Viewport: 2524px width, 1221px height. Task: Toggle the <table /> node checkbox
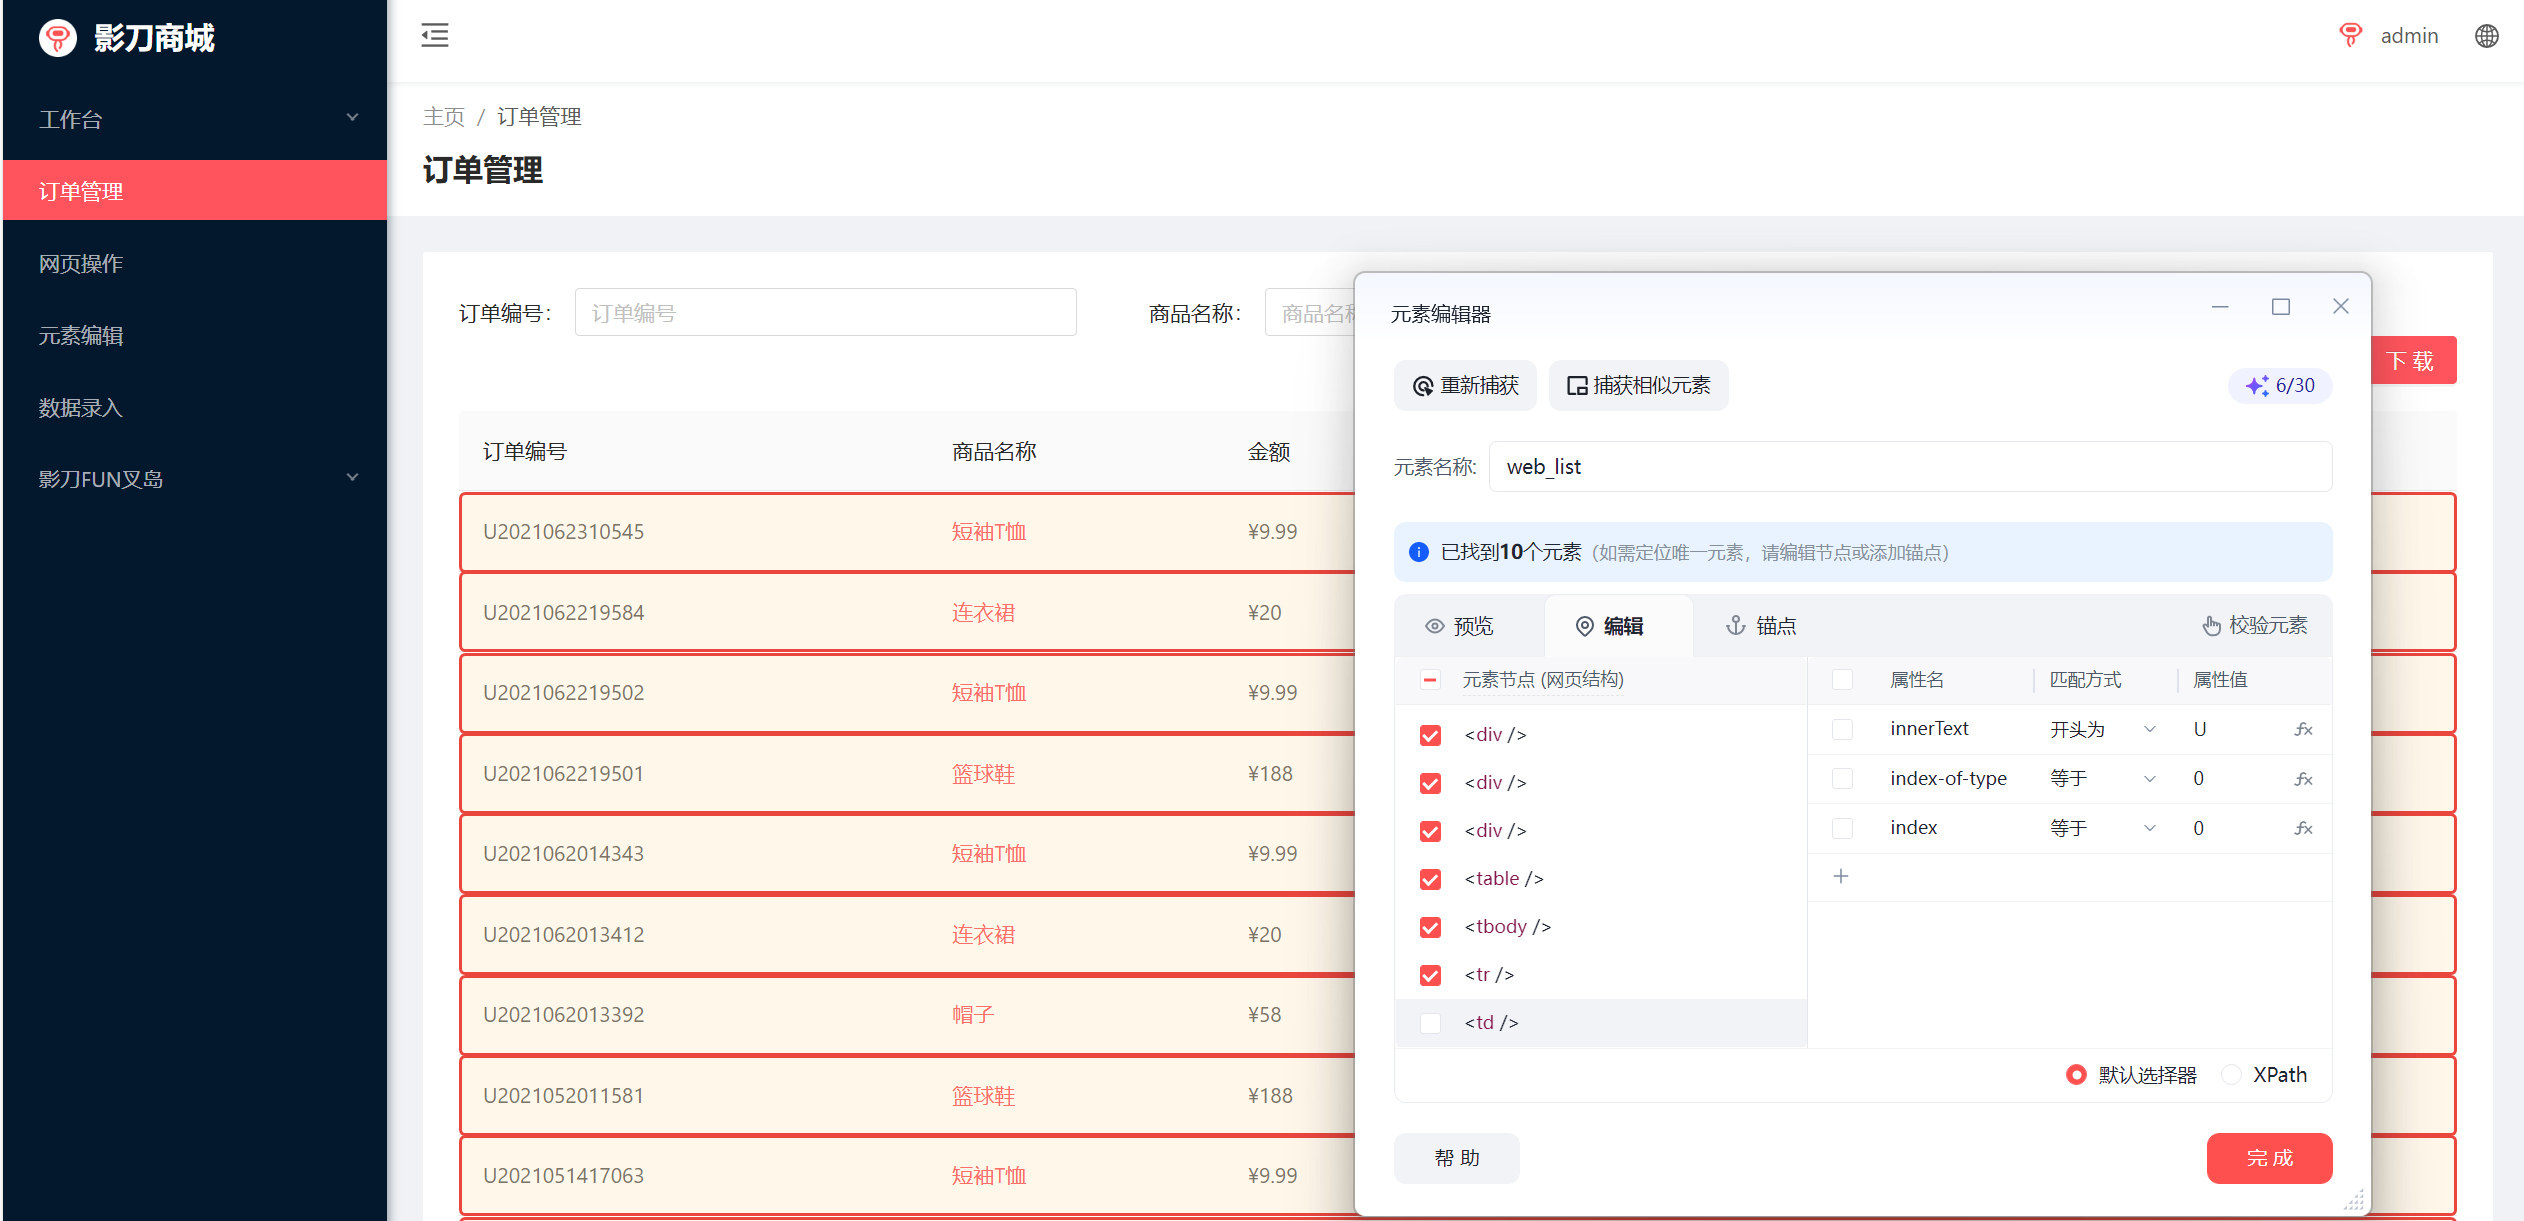point(1431,879)
